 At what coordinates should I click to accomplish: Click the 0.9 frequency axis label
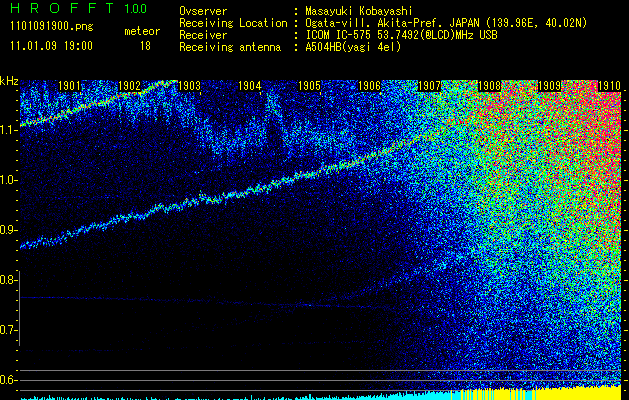coord(8,230)
